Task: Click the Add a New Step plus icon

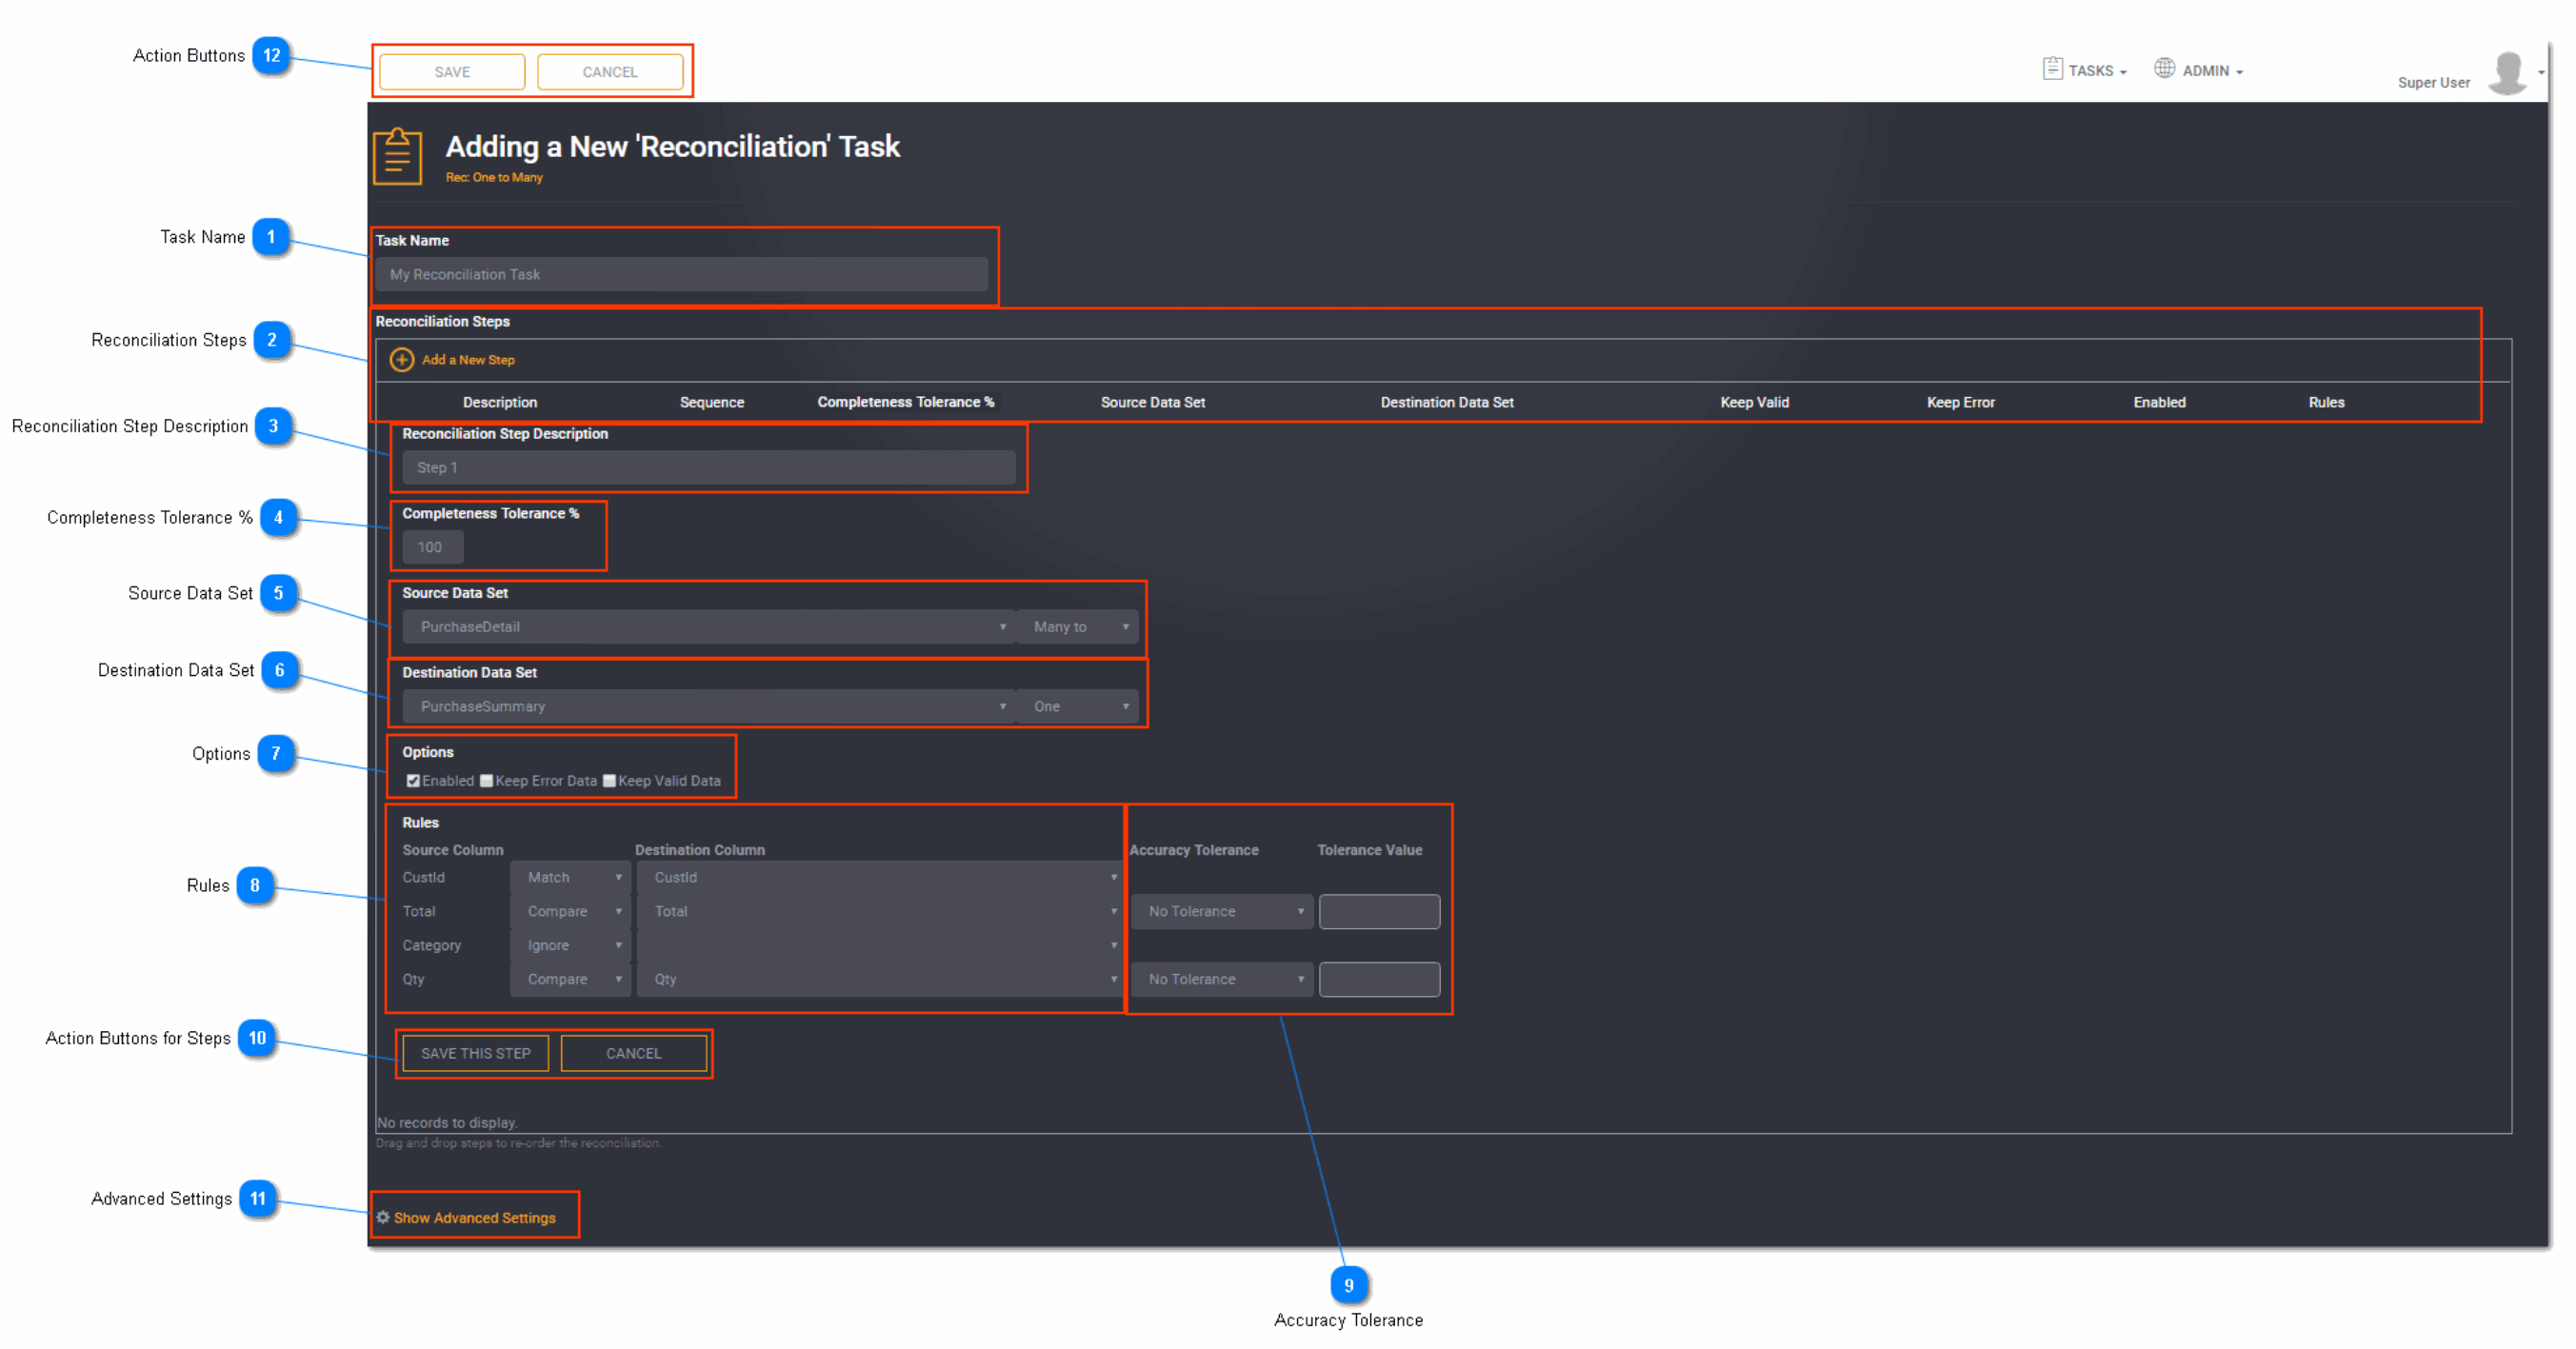Action: 401,360
